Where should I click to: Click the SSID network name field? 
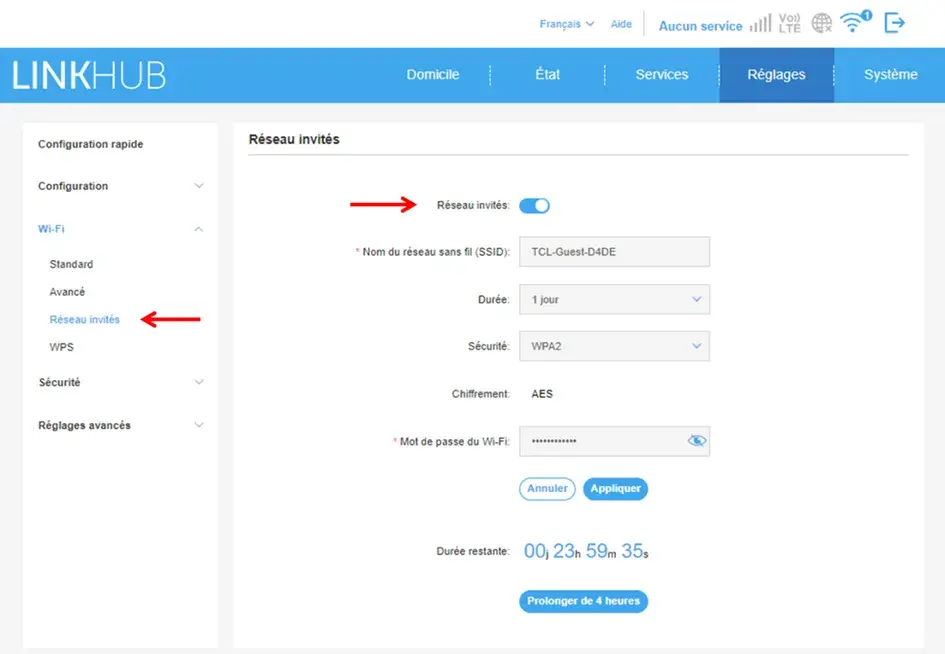[x=614, y=252]
